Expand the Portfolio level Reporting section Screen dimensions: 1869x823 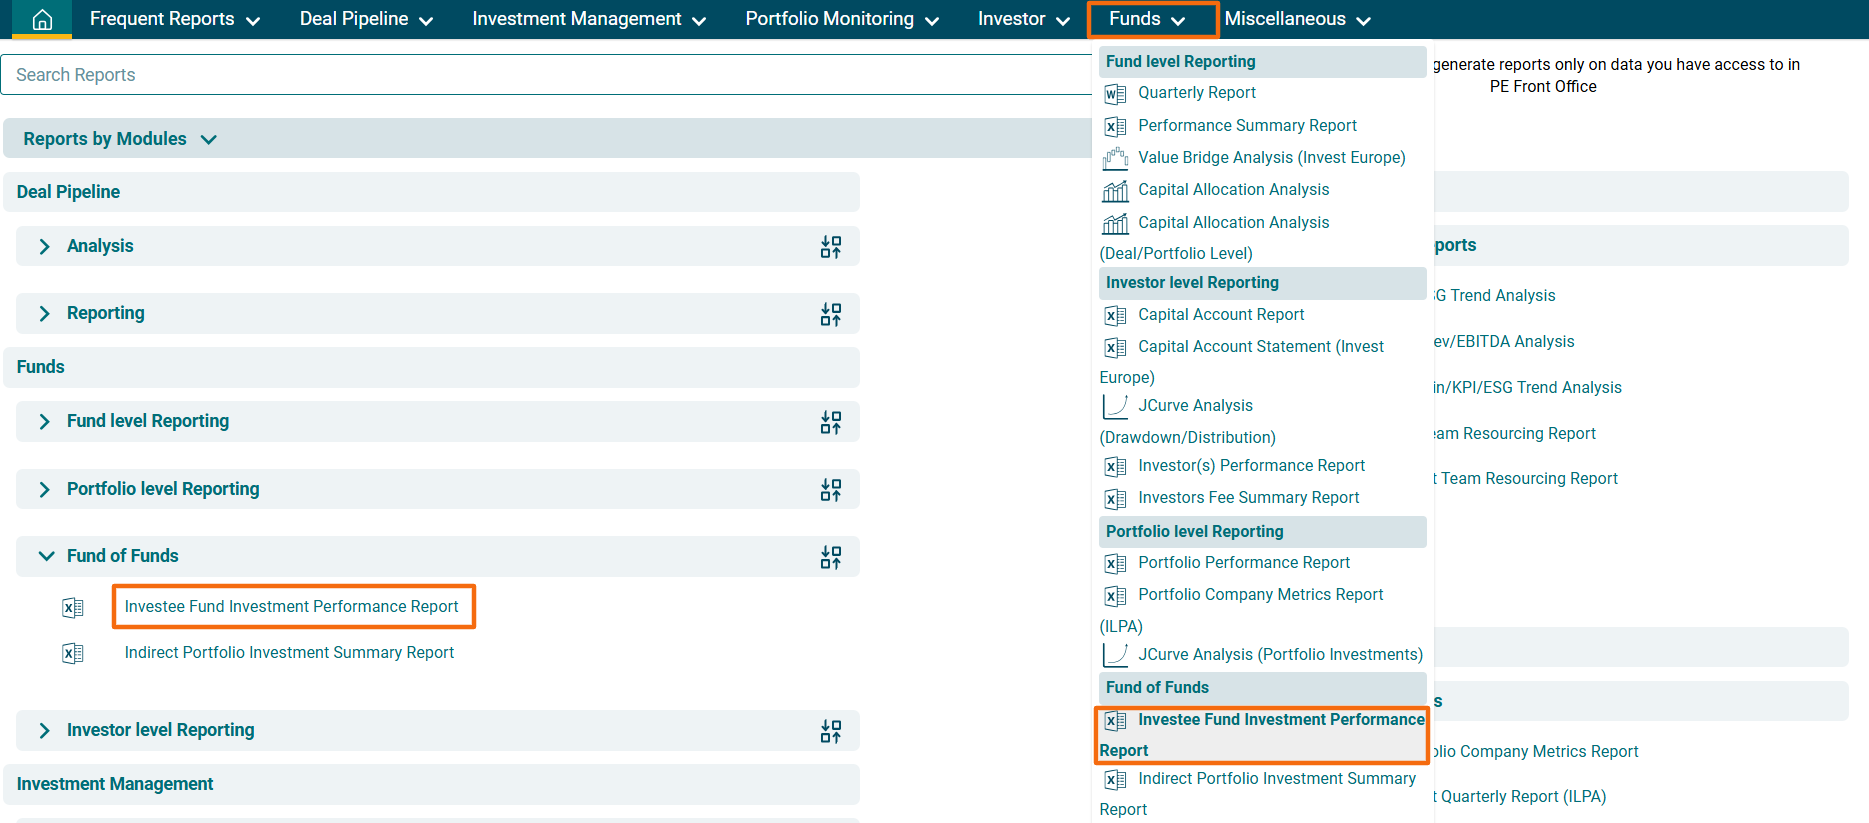pyautogui.click(x=44, y=490)
